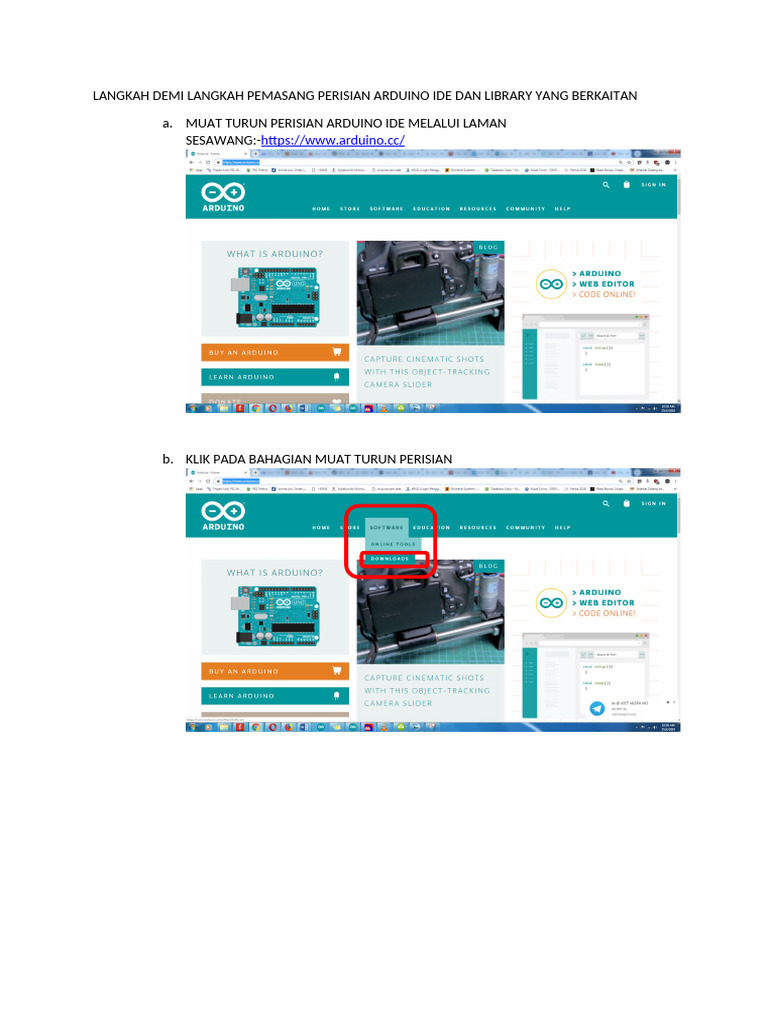Select STORE menu in step a screenshot
Image resolution: width=768 pixels, height=1024 pixels.
(350, 209)
